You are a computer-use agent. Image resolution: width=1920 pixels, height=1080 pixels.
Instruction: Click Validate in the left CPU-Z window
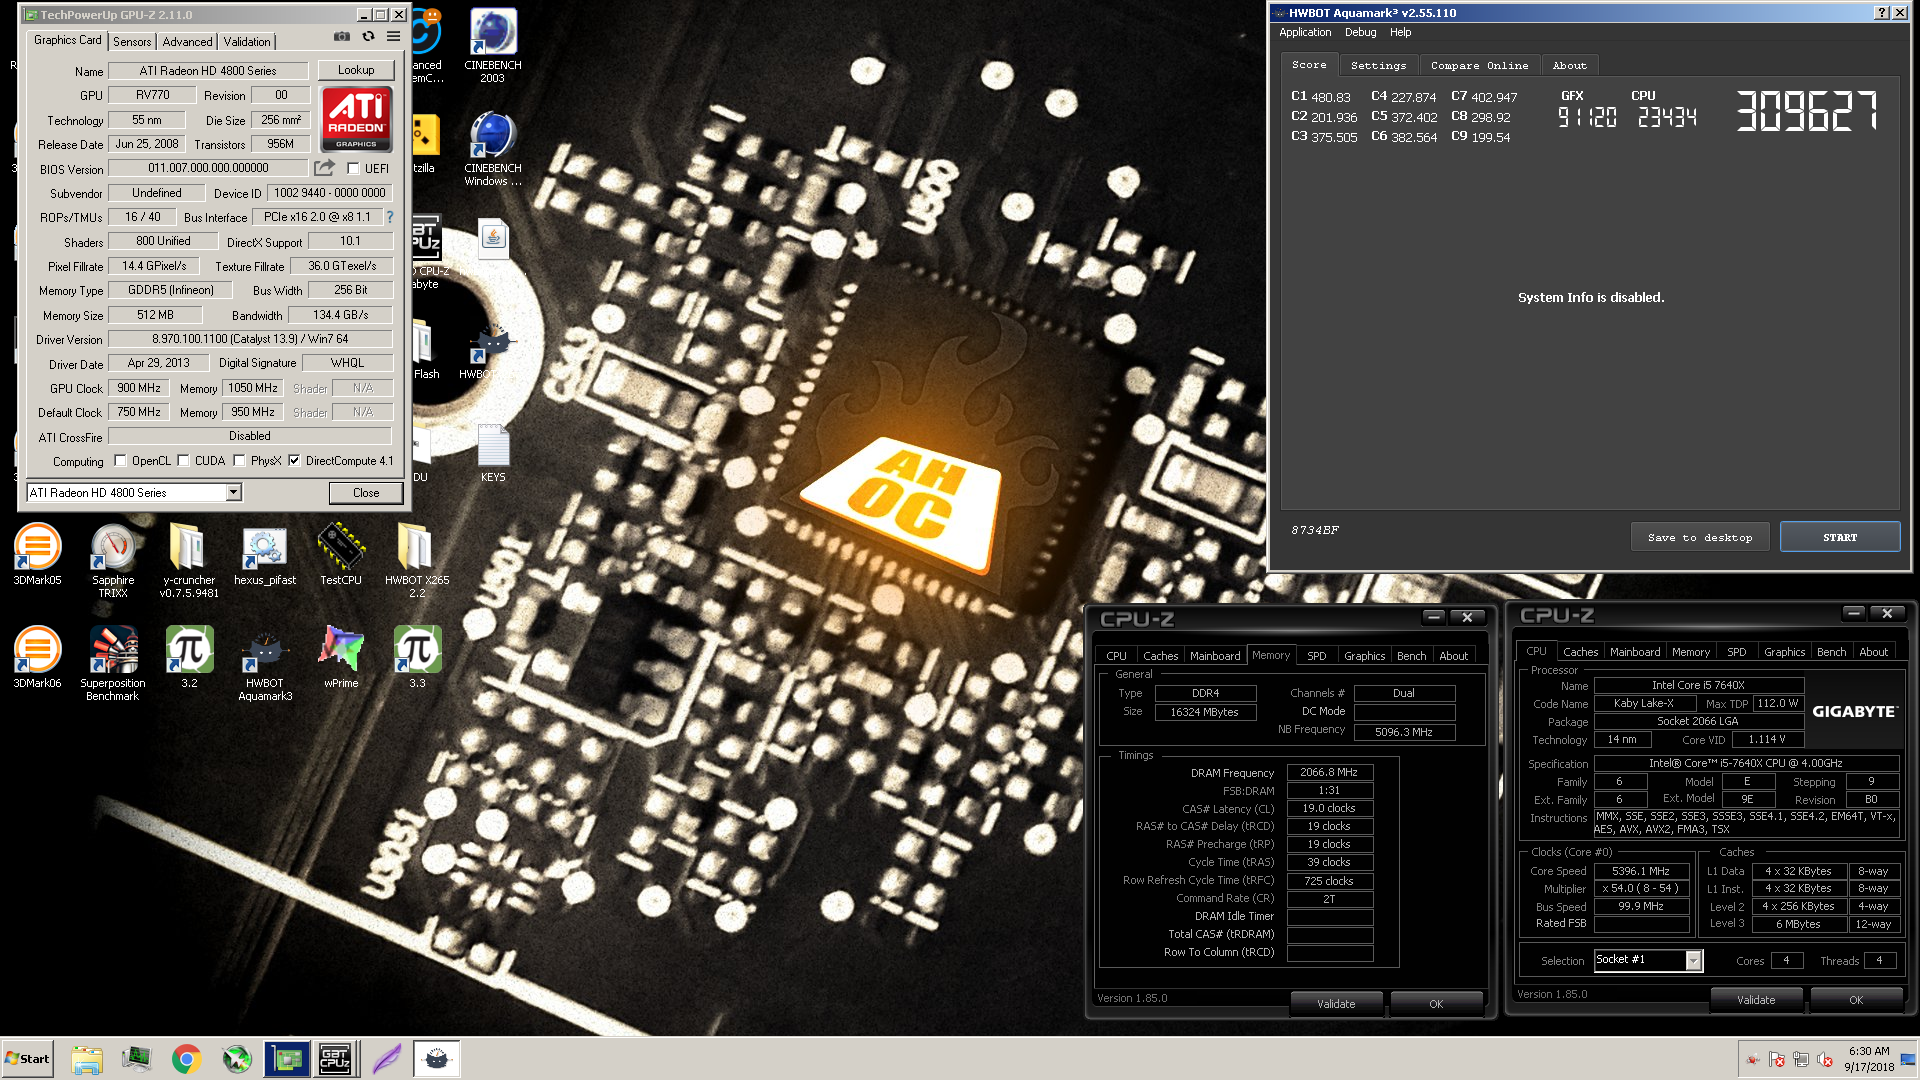[x=1336, y=1004]
